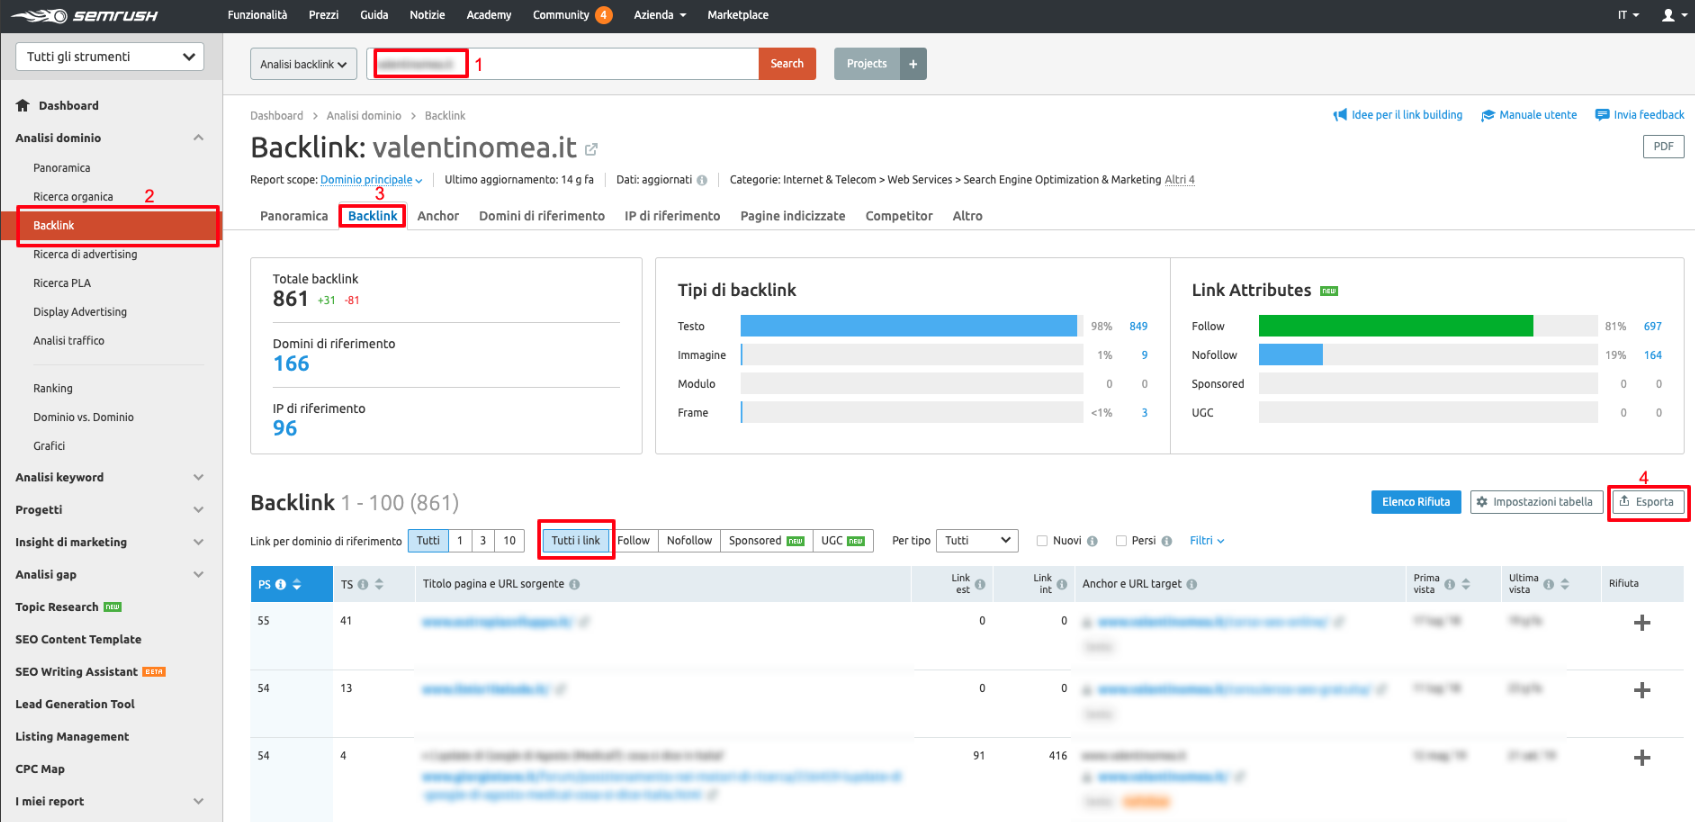The image size is (1695, 822).
Task: Click info icon for Titolo pagina e URL sorgente
Action: 574,584
